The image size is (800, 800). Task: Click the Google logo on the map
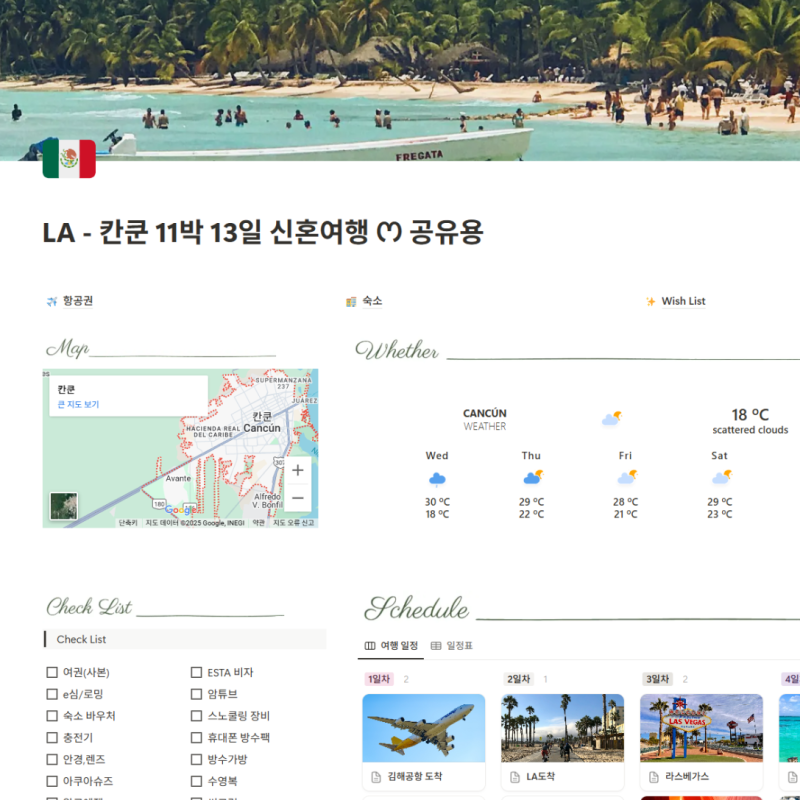click(181, 510)
